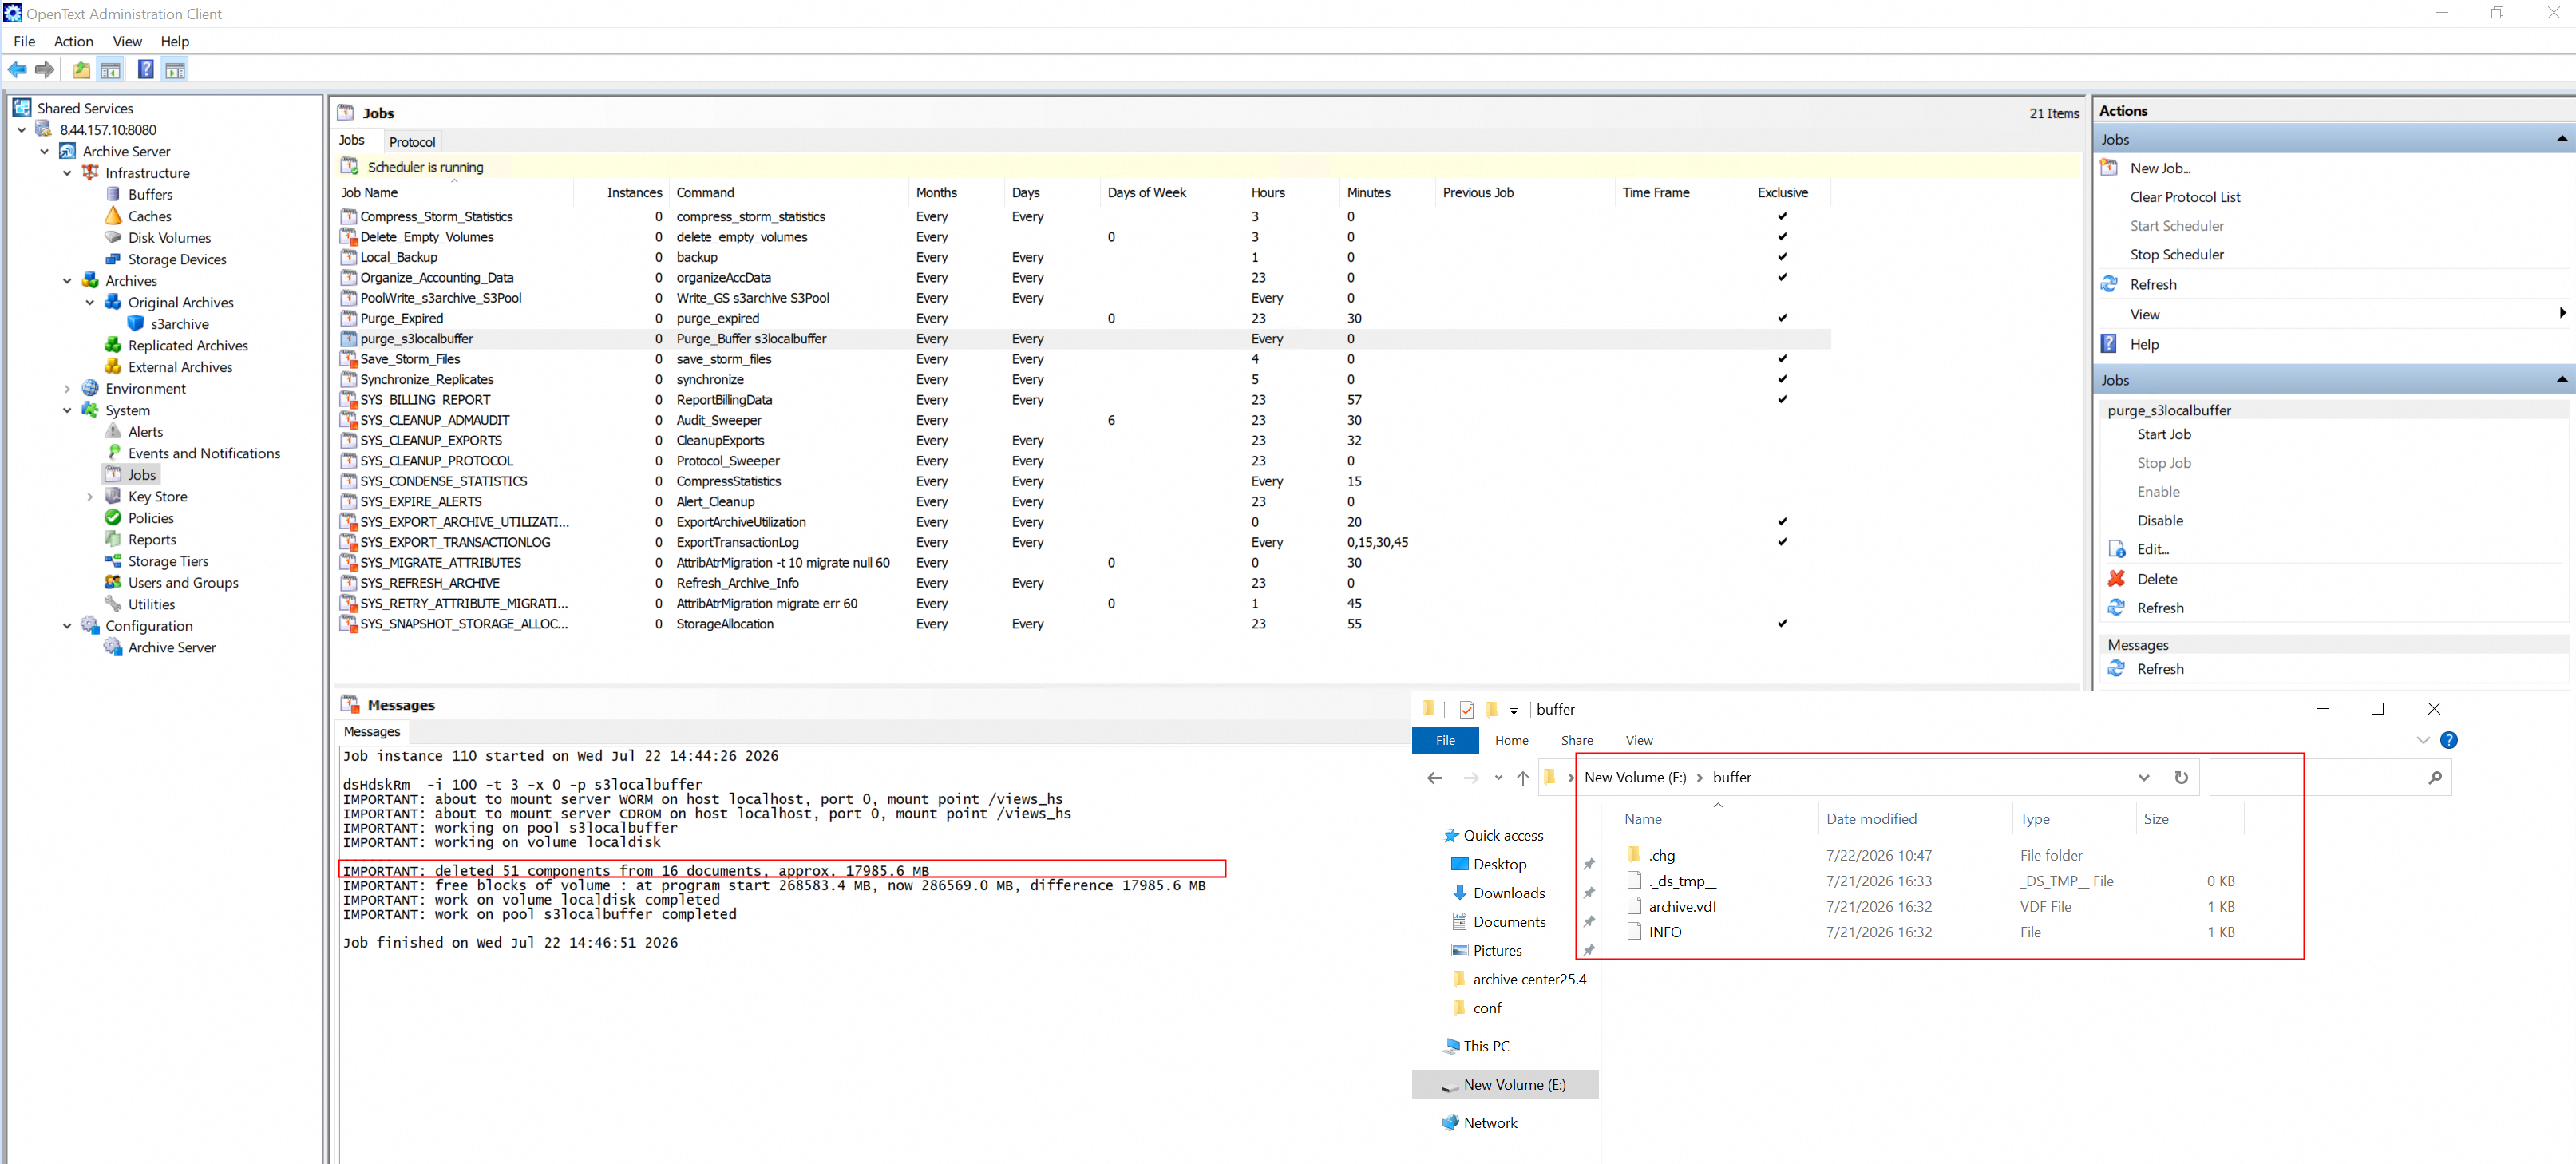The height and width of the screenshot is (1164, 2576).
Task: Collapse the Archive Server tree node
Action: pos(44,152)
